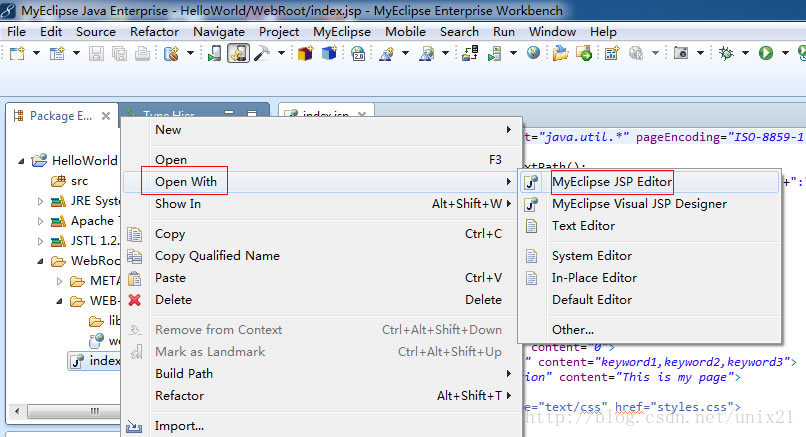
Task: Expand the JRE System Library node
Action: pos(40,202)
